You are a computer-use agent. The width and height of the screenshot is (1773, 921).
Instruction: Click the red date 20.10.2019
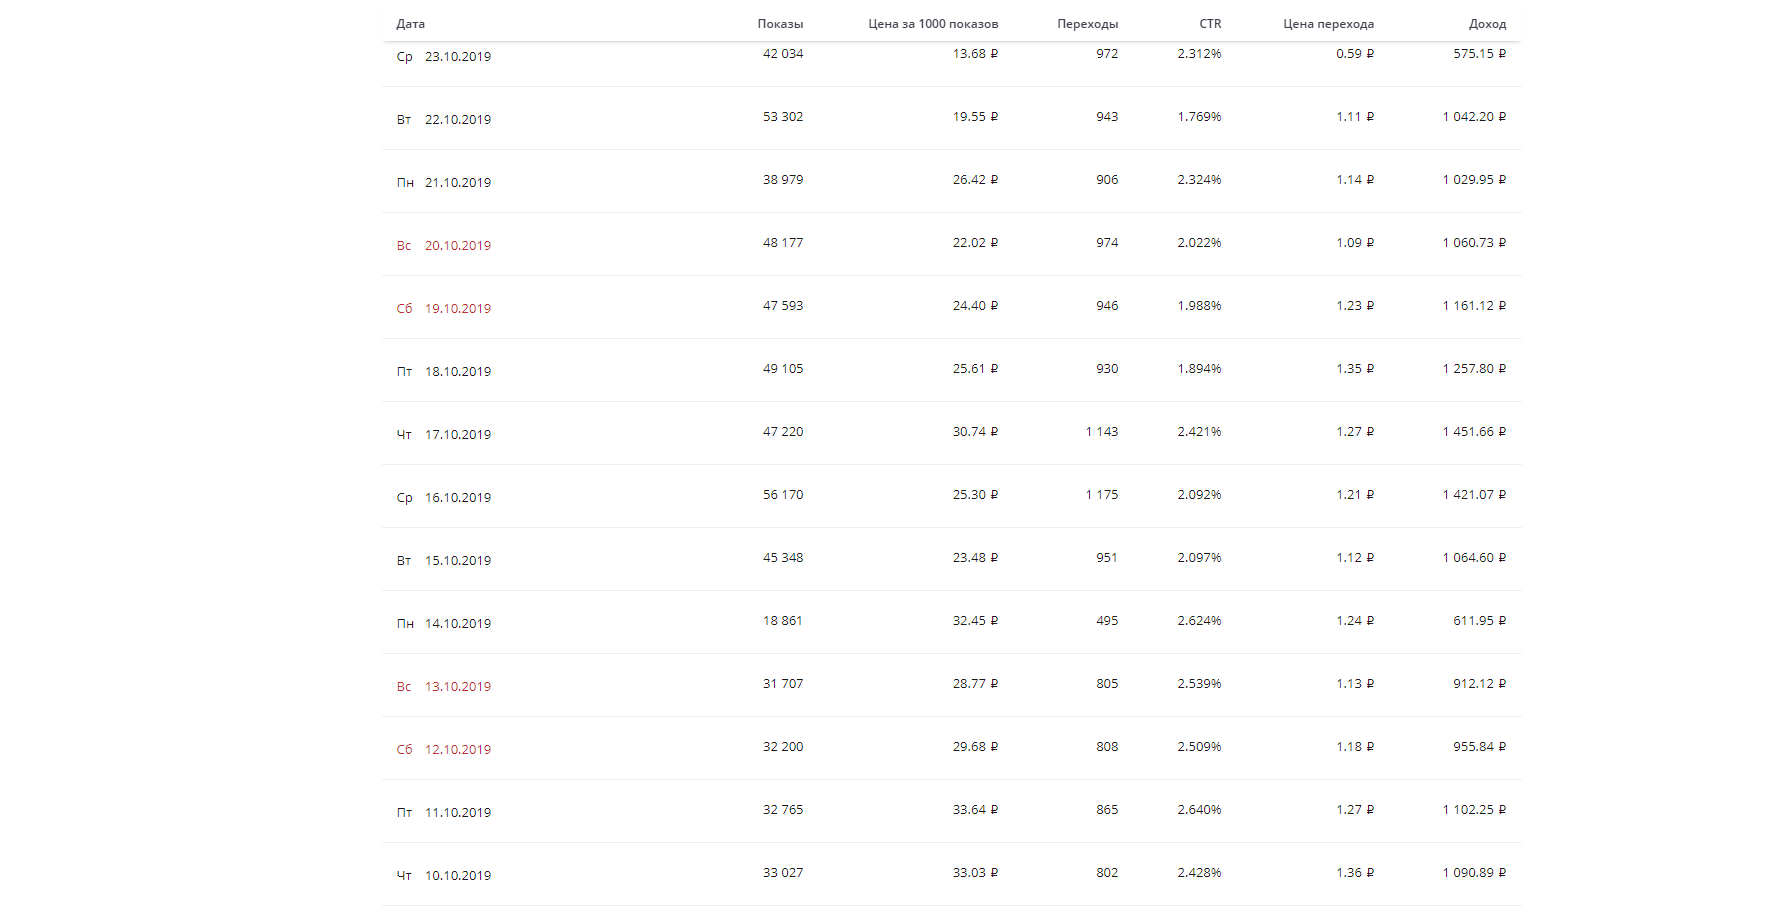[x=457, y=246]
